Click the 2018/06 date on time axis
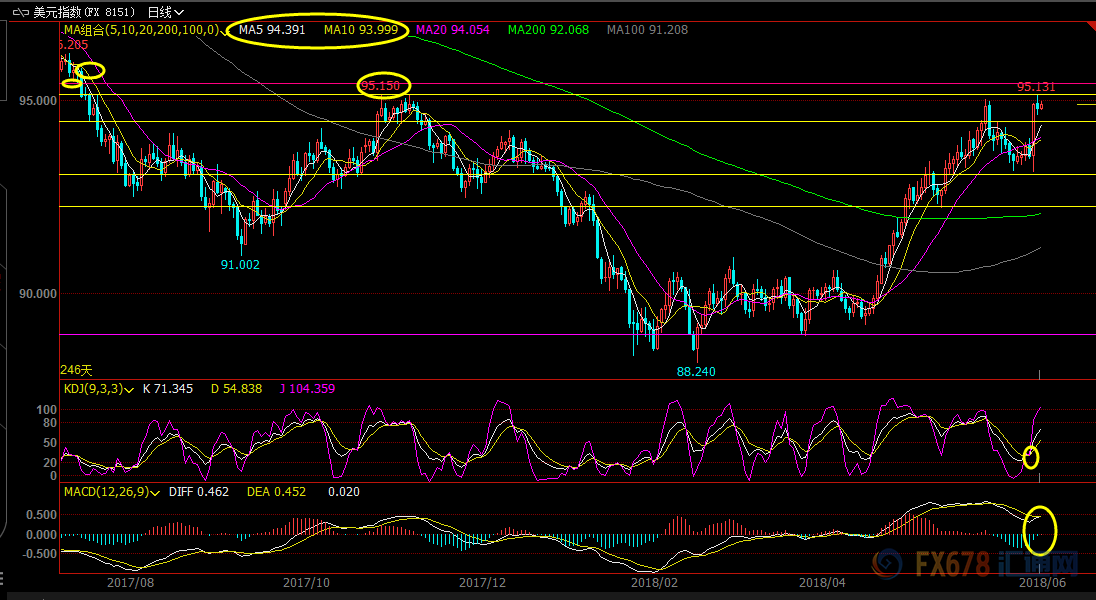Image resolution: width=1096 pixels, height=600 pixels. [1038, 581]
